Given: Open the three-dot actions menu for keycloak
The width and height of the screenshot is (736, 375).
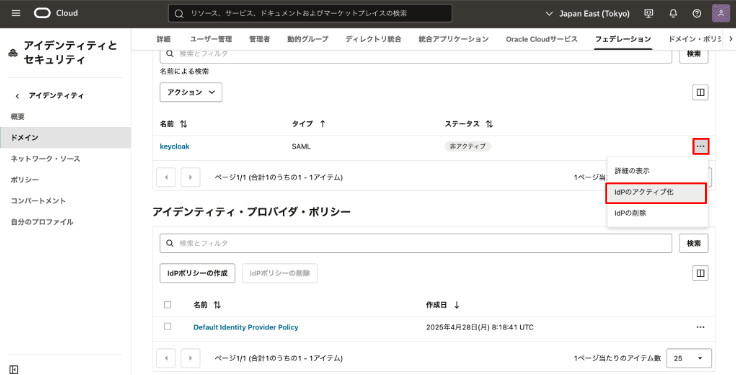Looking at the screenshot, I should pos(700,146).
